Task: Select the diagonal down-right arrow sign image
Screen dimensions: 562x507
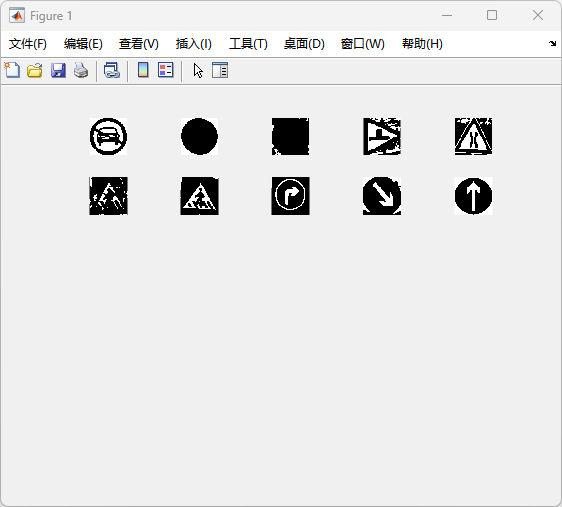Action: click(382, 196)
